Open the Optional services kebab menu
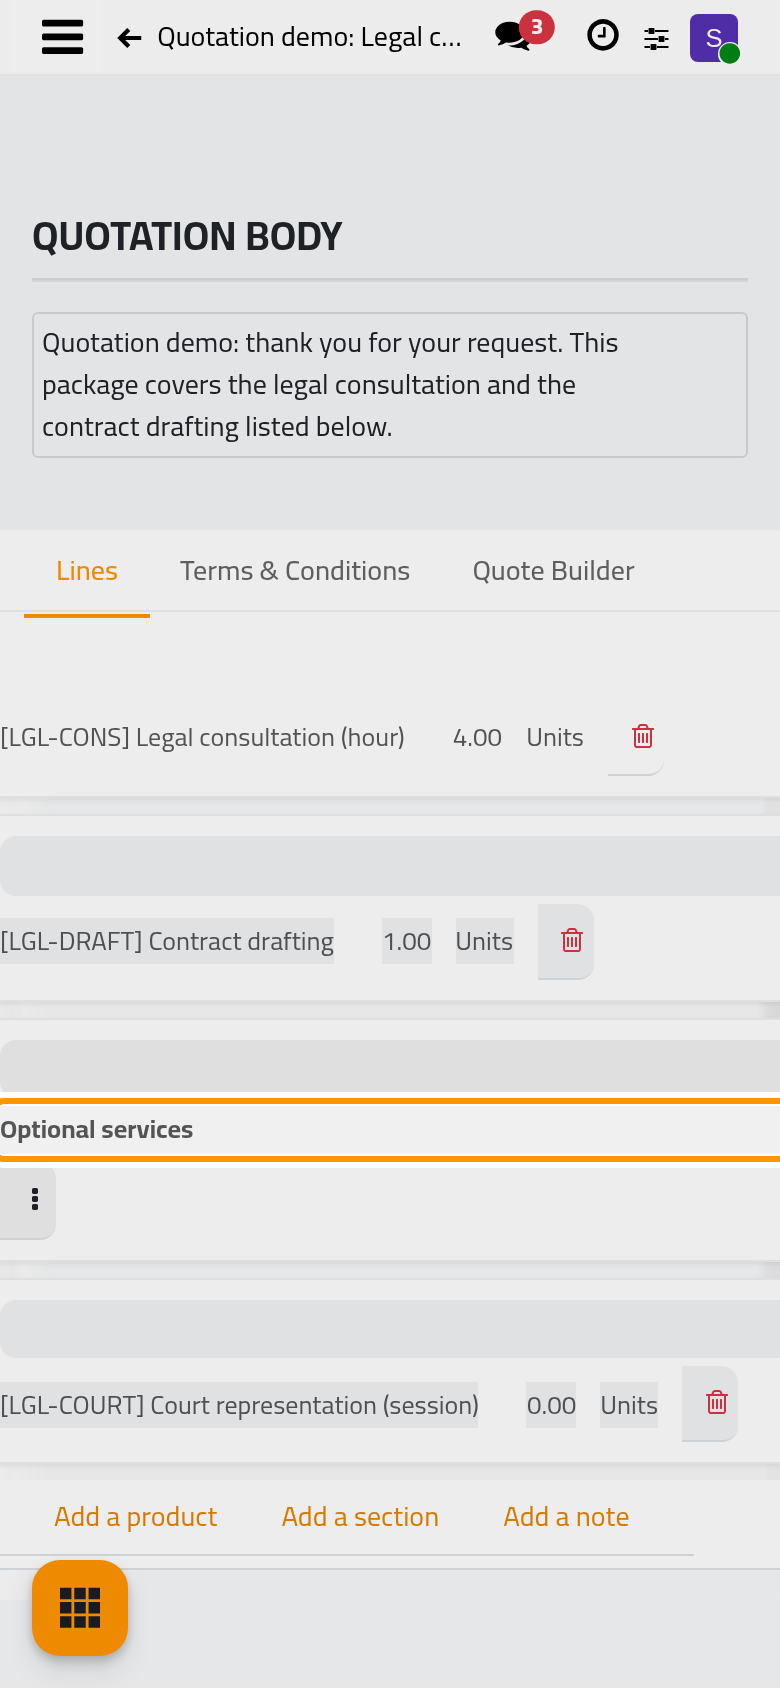 tap(35, 1199)
